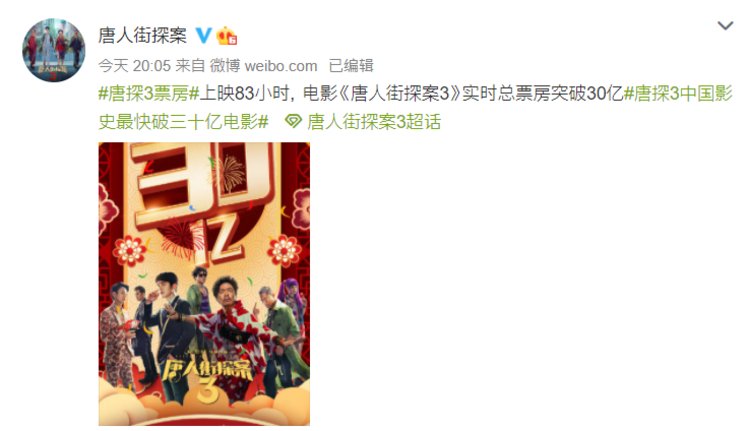Open the 唐人街探案 profile avatar
The width and height of the screenshot is (749, 431).
[54, 50]
